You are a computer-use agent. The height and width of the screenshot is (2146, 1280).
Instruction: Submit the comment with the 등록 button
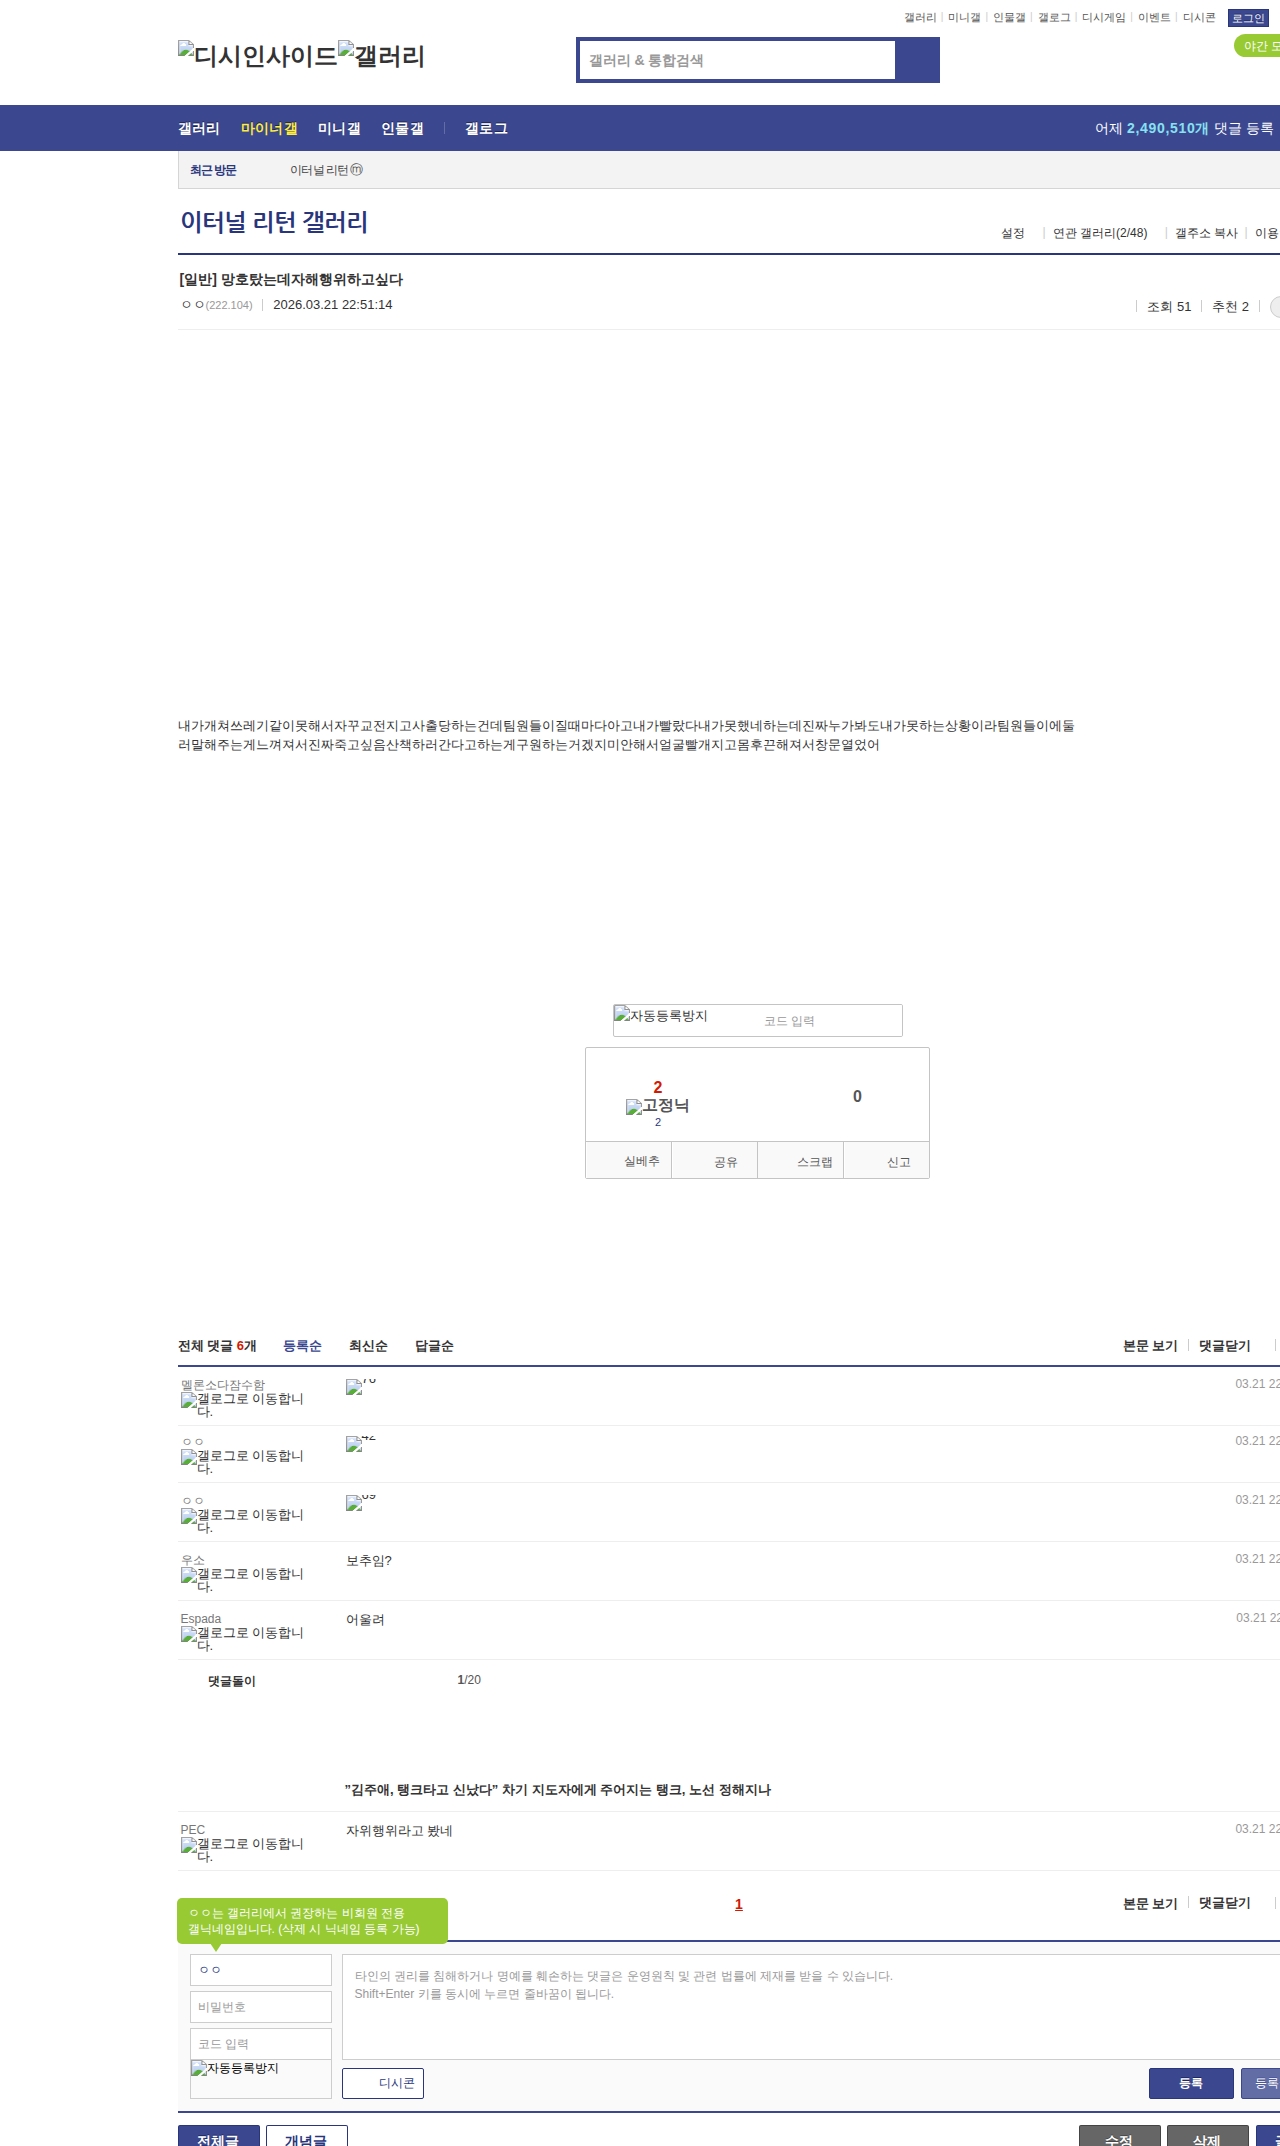(1190, 2083)
